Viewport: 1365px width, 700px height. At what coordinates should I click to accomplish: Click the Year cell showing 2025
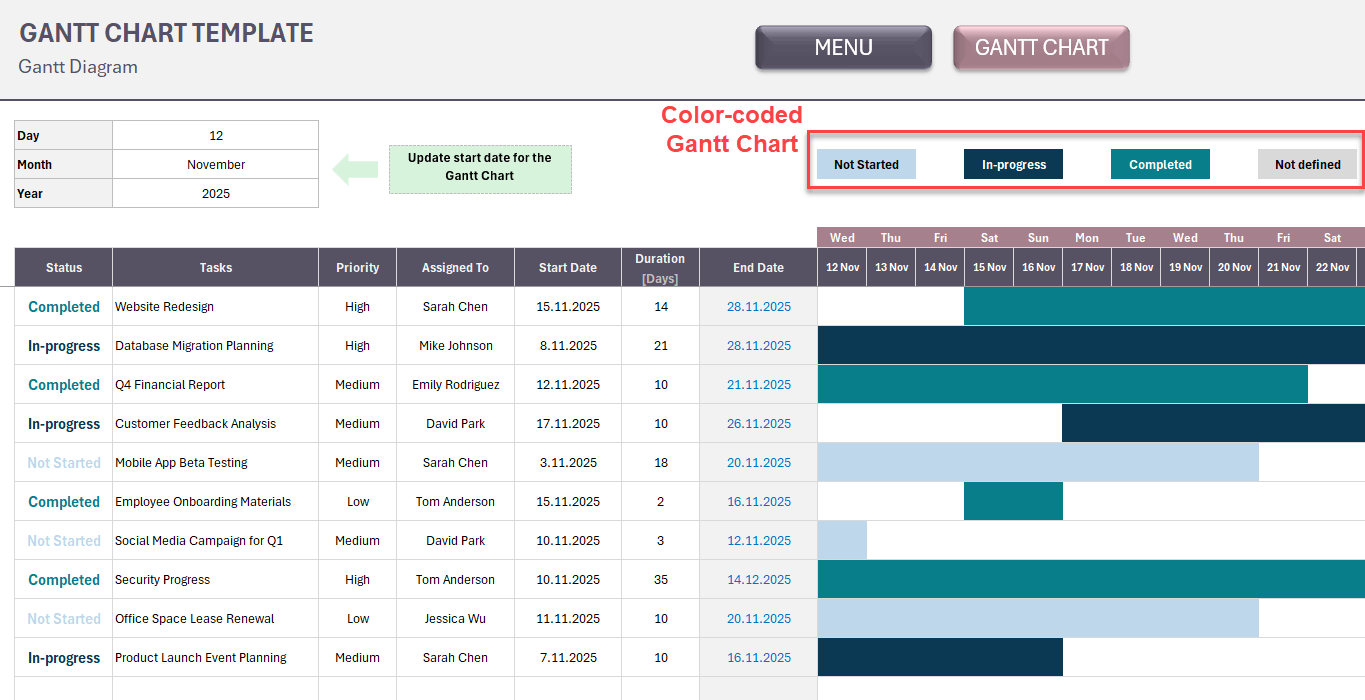point(216,194)
